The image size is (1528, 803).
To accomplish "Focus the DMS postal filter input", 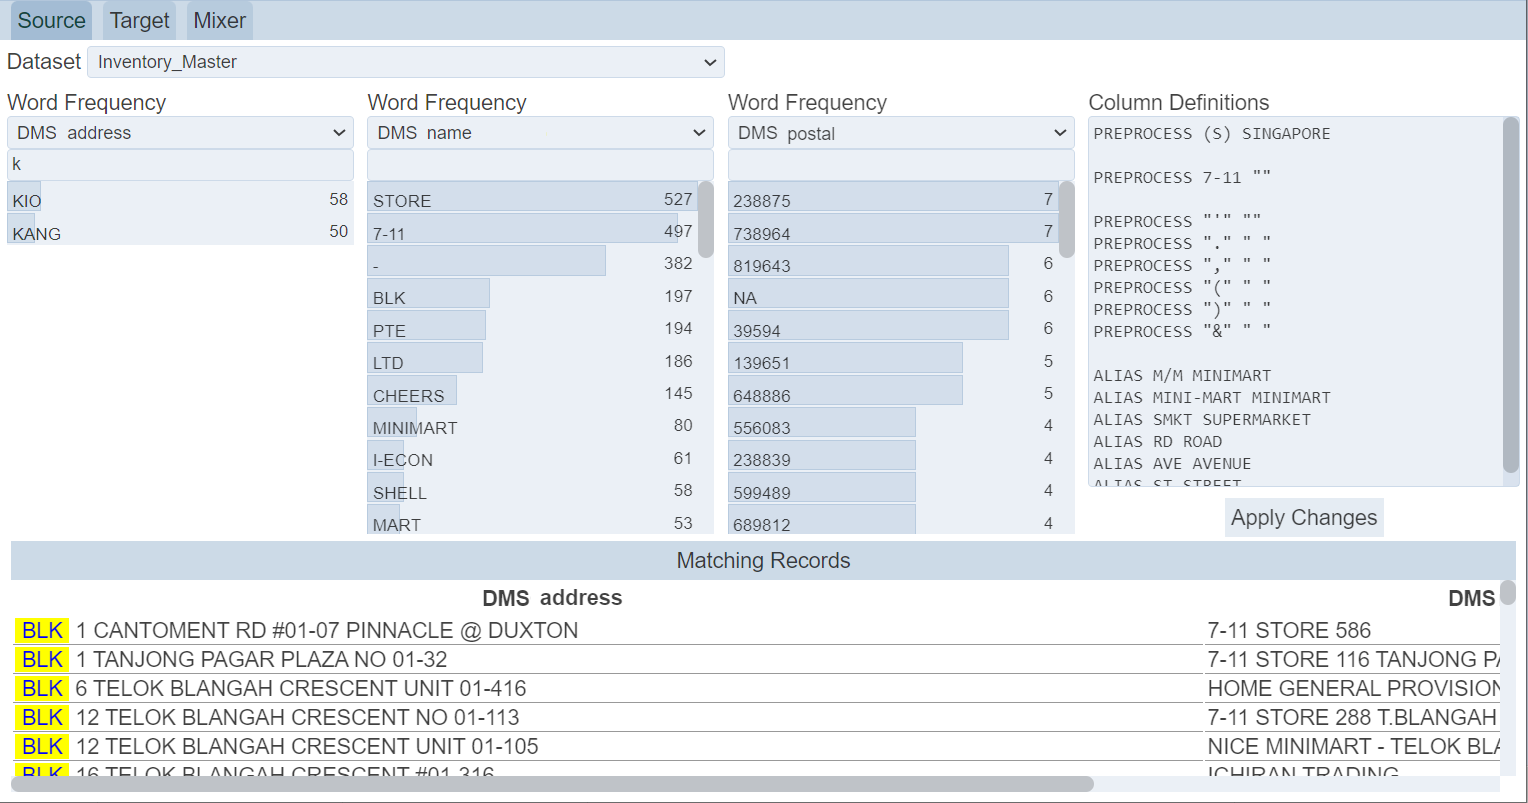I will pyautogui.click(x=900, y=165).
